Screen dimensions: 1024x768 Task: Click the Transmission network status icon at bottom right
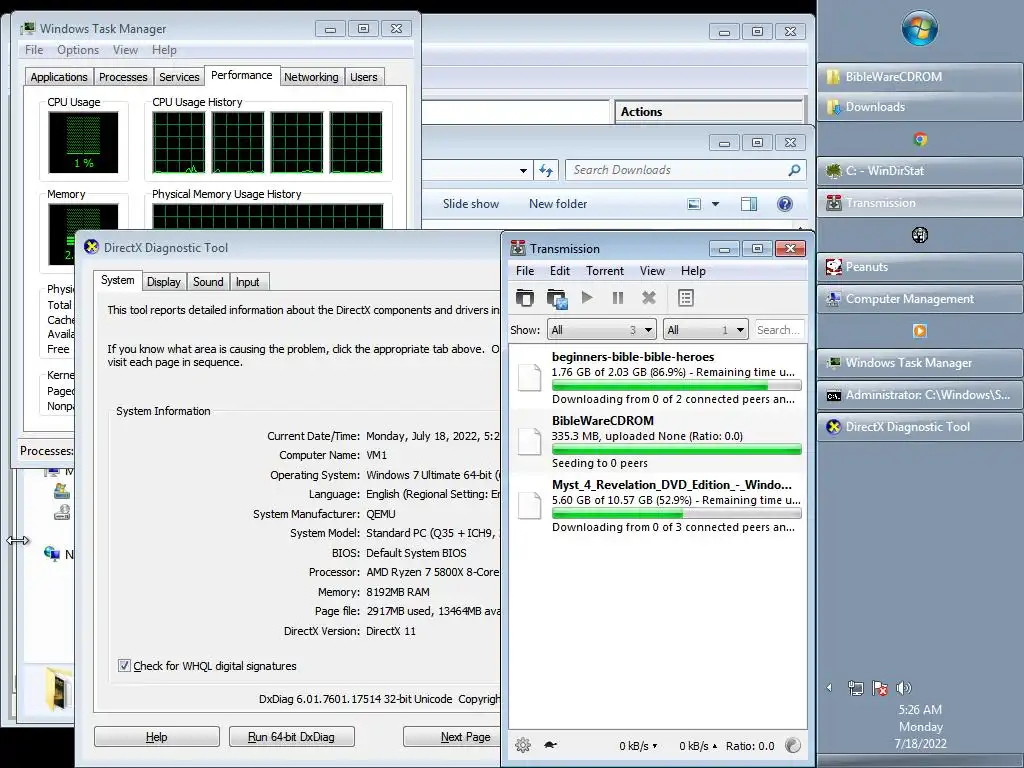(x=792, y=745)
